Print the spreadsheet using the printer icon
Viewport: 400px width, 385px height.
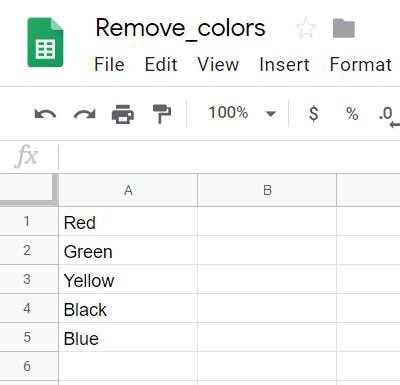tap(123, 114)
